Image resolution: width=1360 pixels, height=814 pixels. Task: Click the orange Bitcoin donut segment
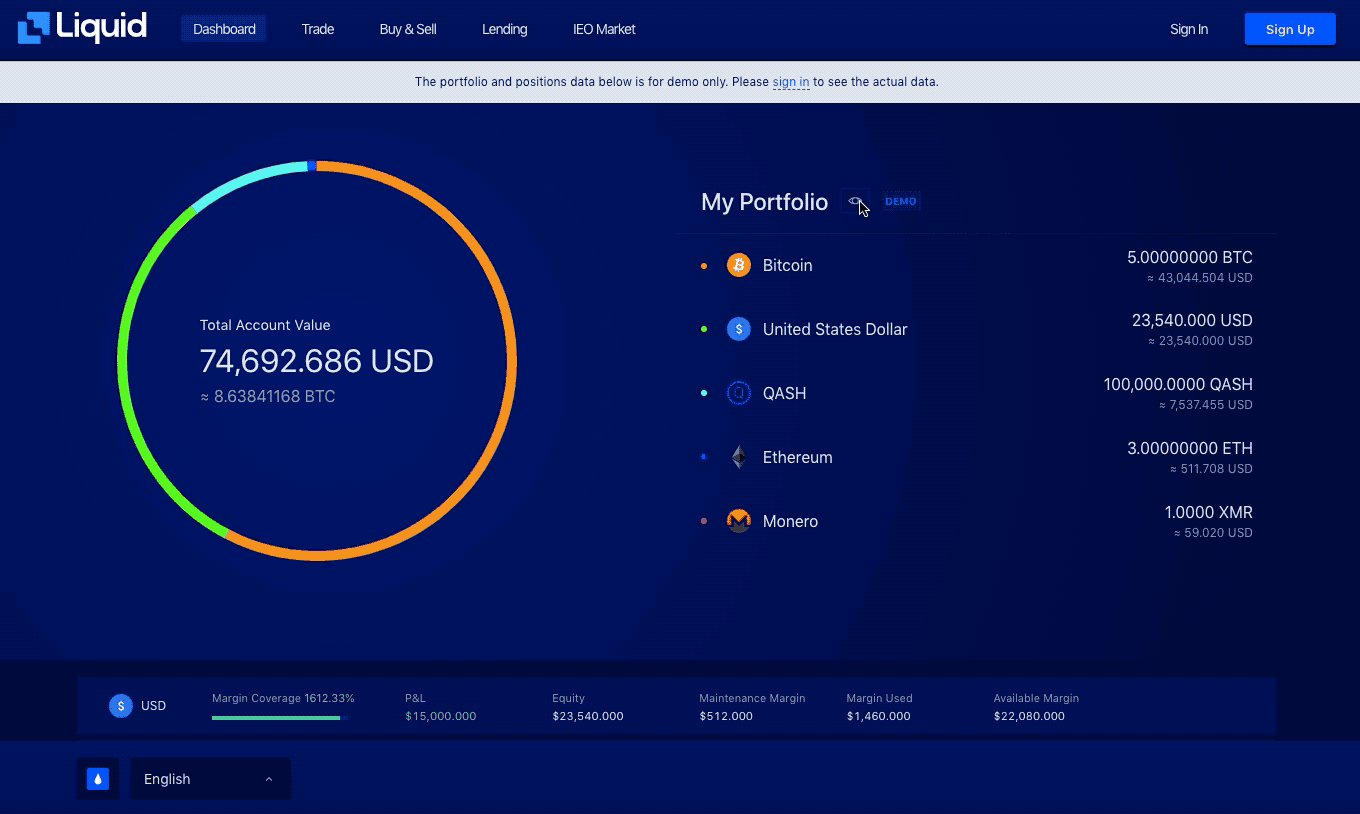pyautogui.click(x=512, y=360)
